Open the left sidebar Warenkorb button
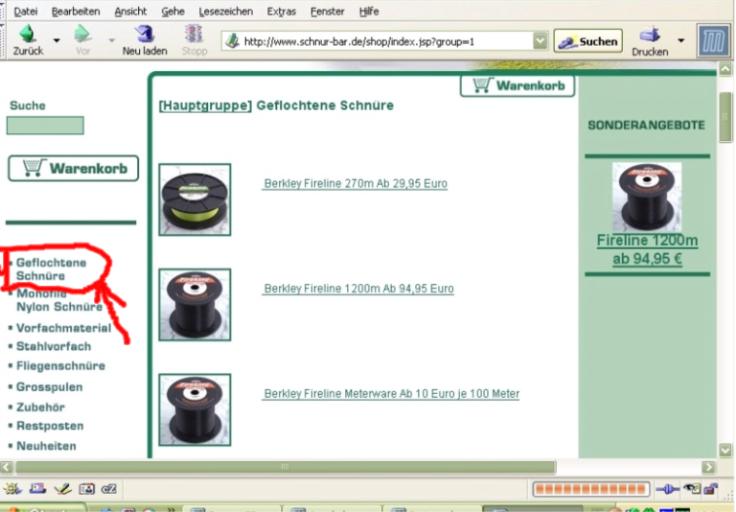736x512 pixels. click(73, 168)
